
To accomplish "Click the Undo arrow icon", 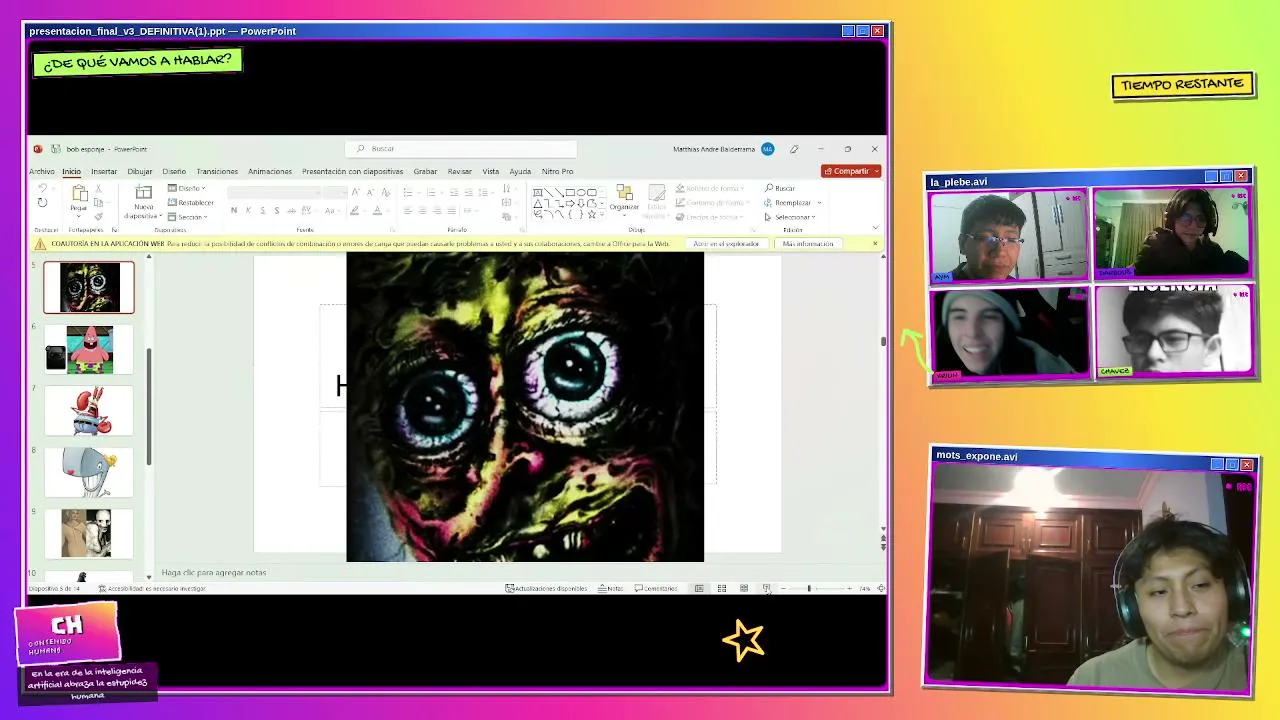I will pos(42,188).
